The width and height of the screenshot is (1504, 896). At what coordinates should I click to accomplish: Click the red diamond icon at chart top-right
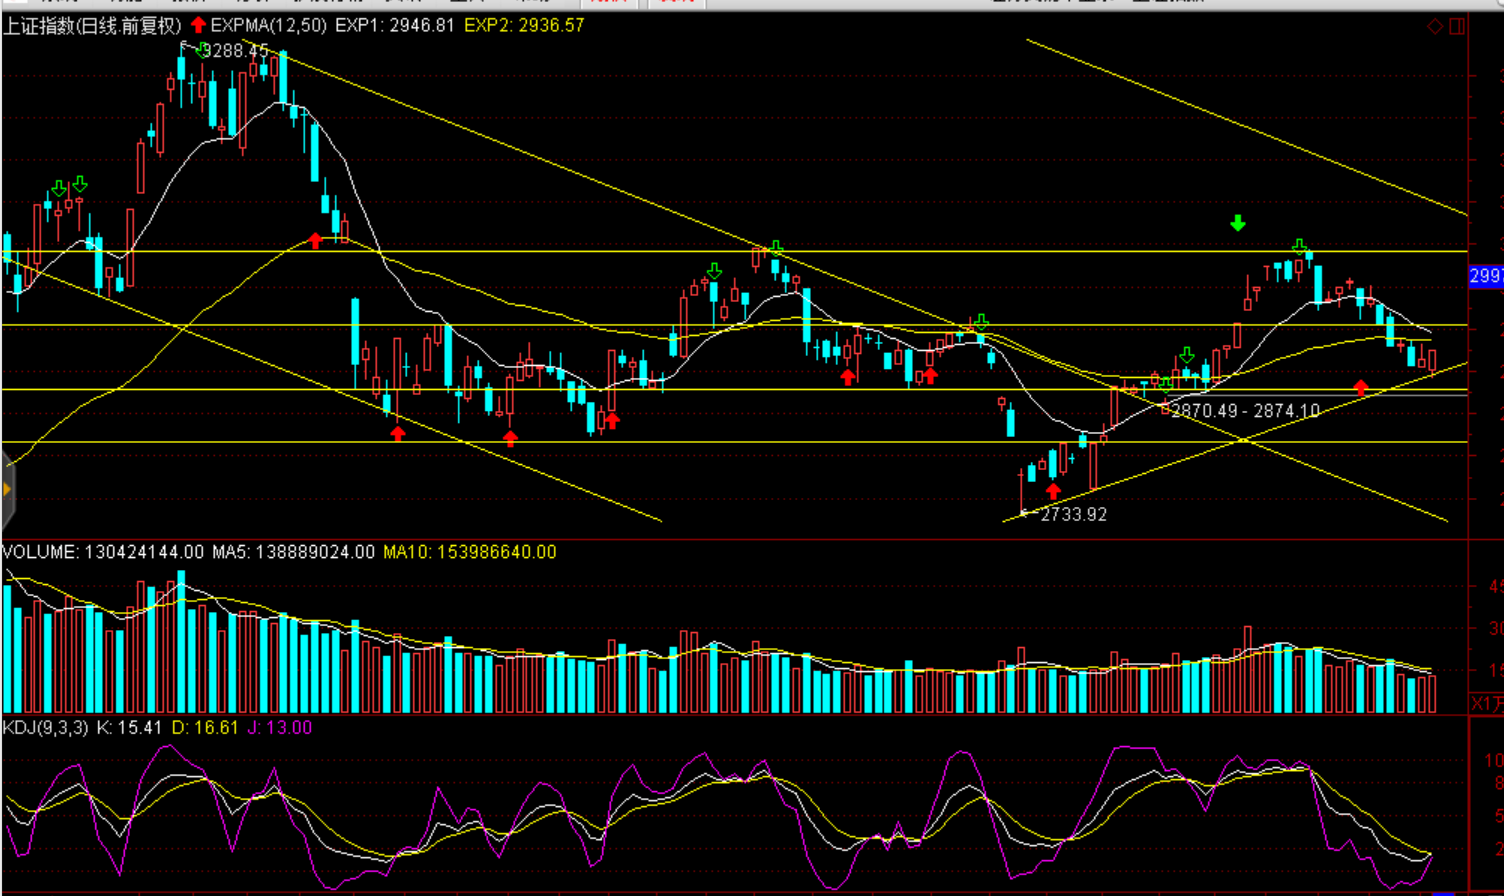pos(1435,26)
